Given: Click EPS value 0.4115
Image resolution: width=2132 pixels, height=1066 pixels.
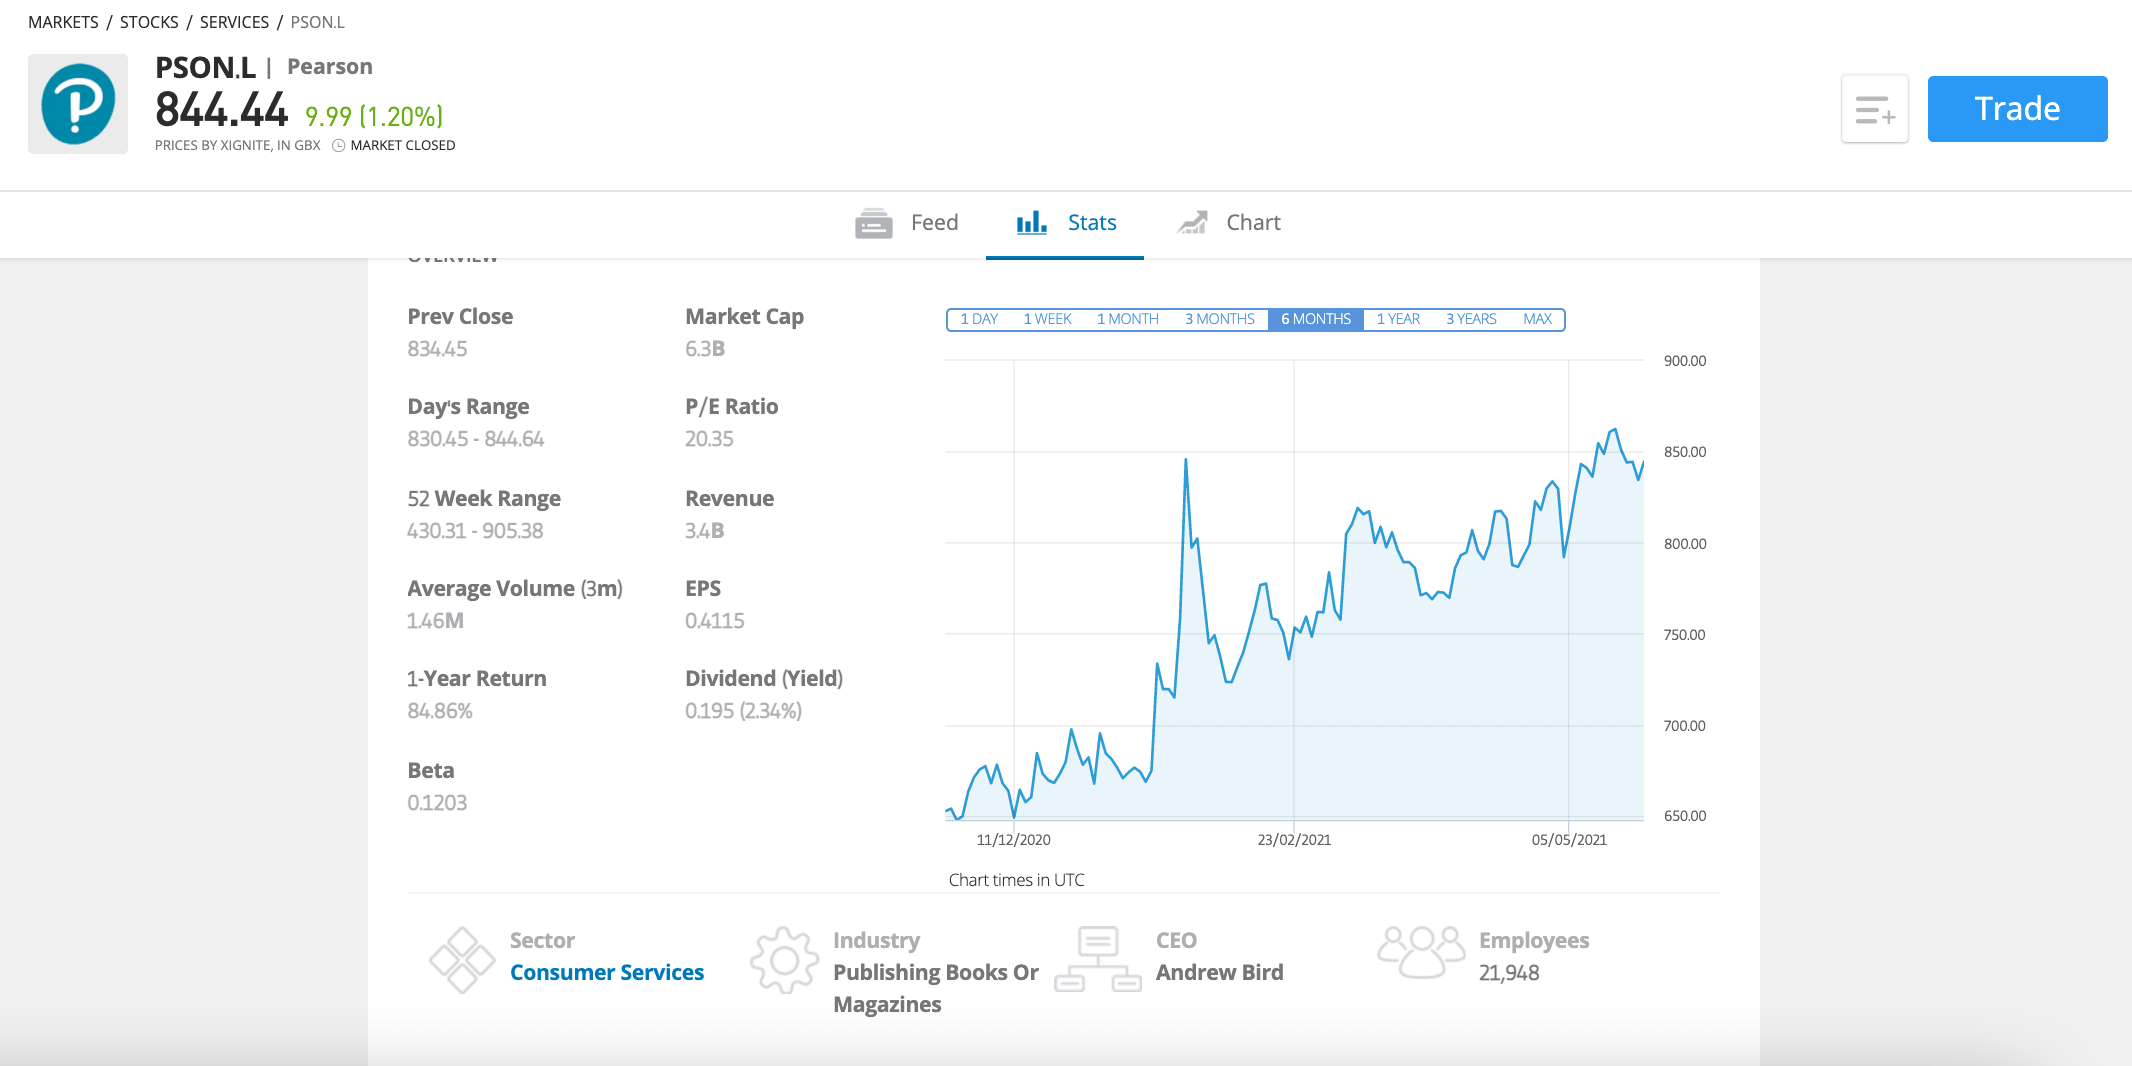Looking at the screenshot, I should (x=715, y=621).
